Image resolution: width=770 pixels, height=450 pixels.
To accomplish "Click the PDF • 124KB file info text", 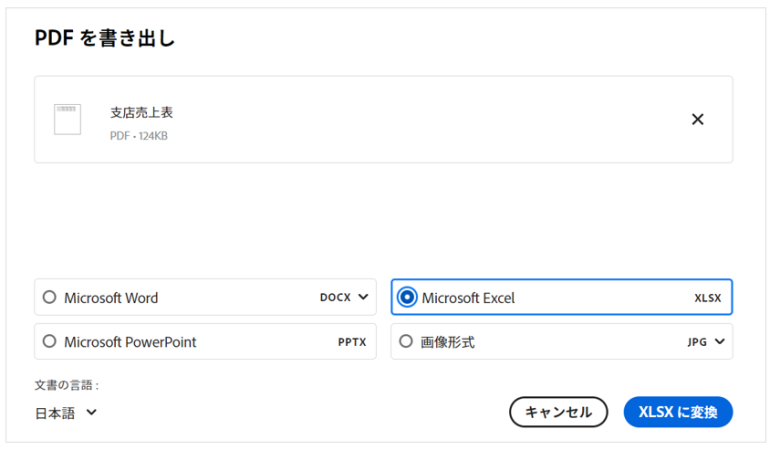I will pyautogui.click(x=139, y=136).
